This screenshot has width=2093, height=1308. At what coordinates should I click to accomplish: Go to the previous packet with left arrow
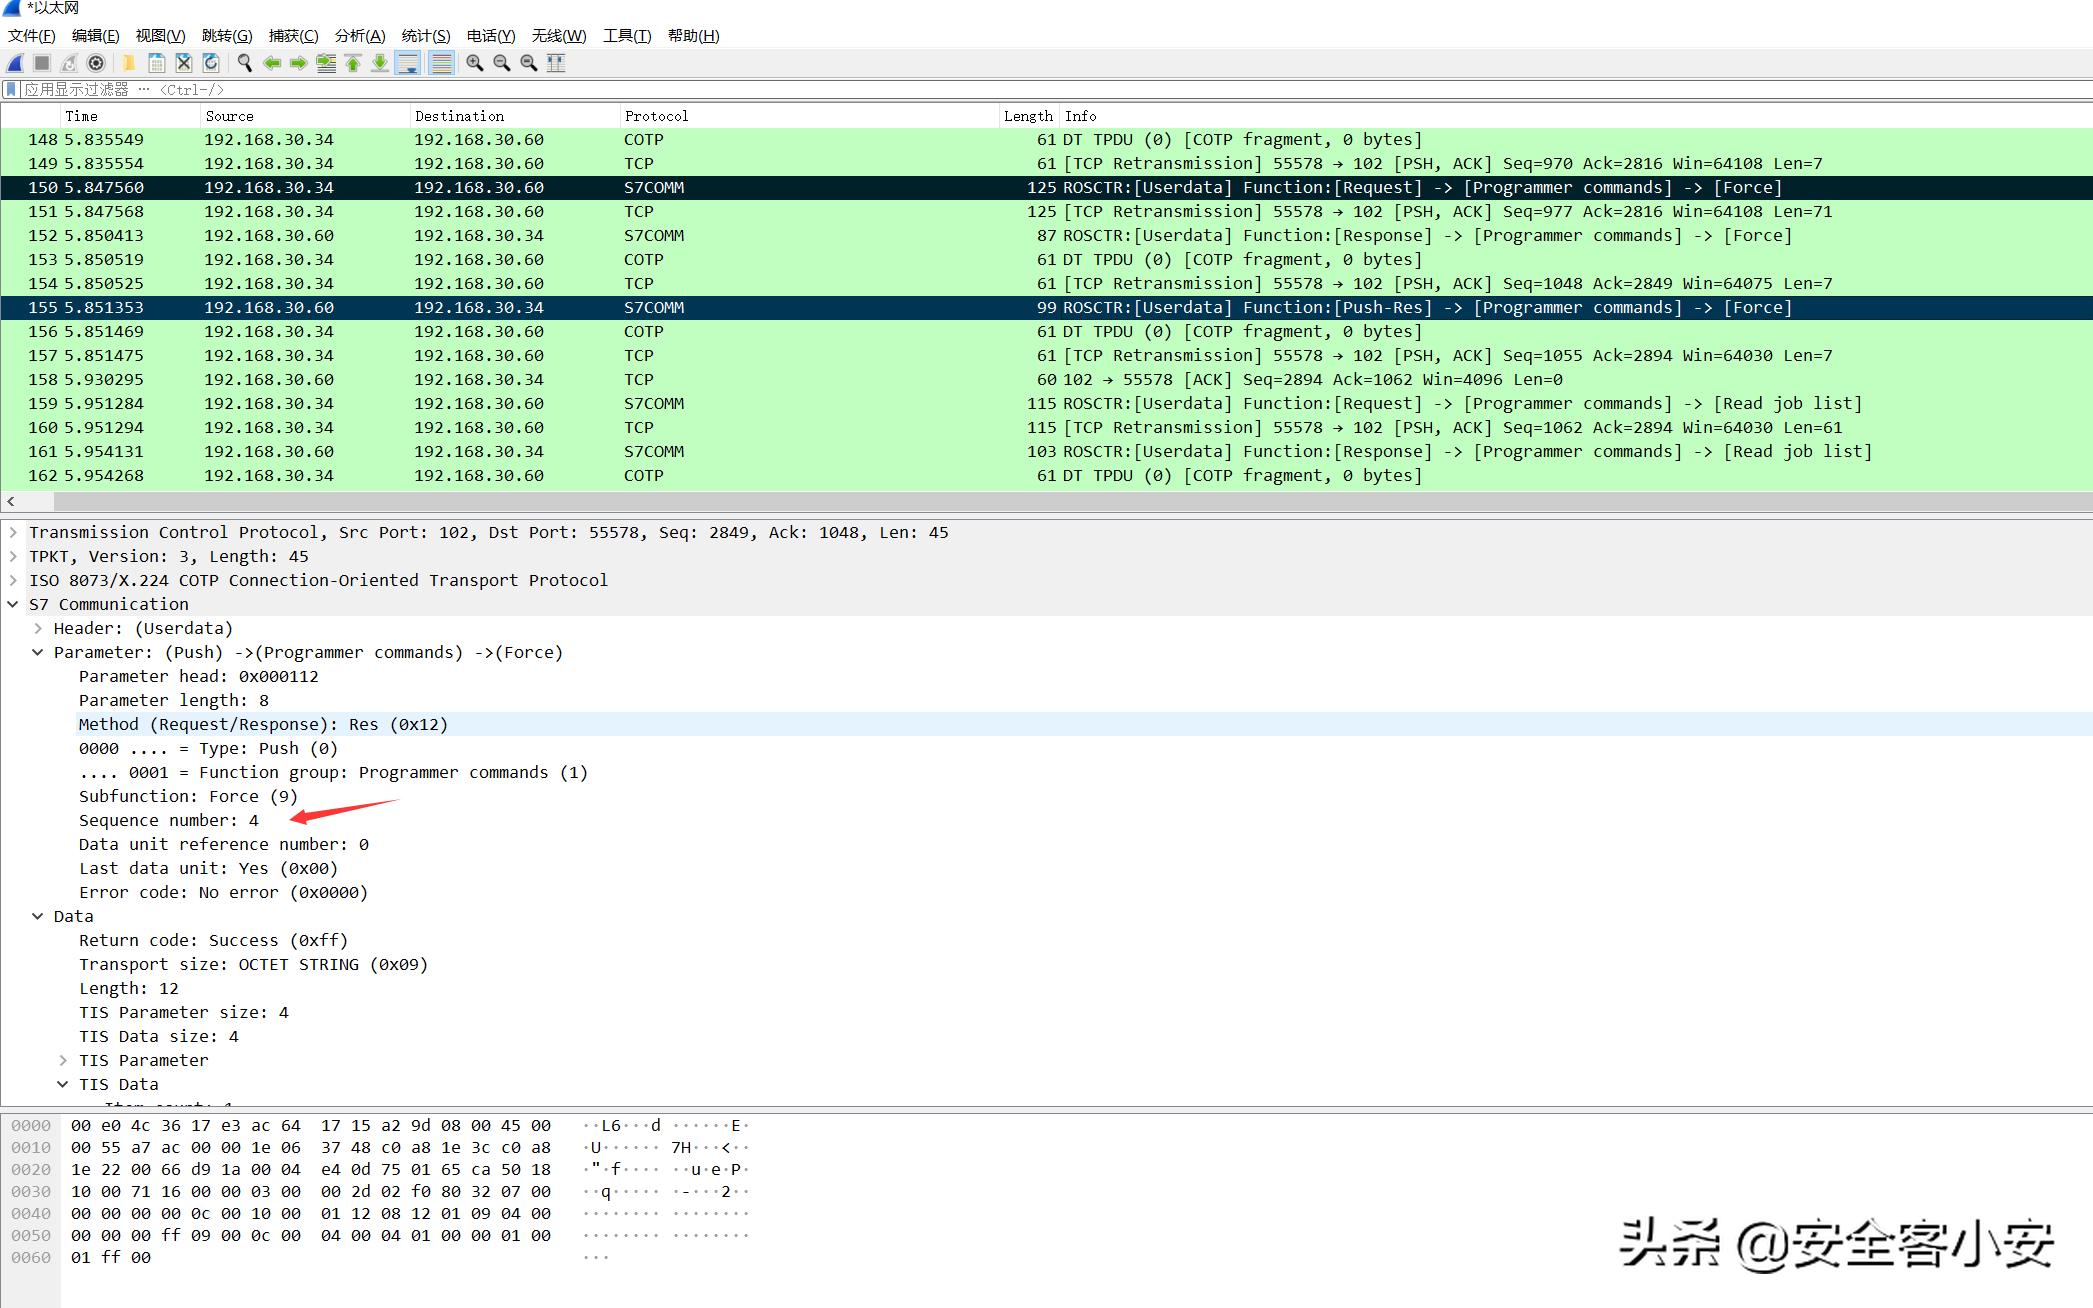click(x=271, y=63)
